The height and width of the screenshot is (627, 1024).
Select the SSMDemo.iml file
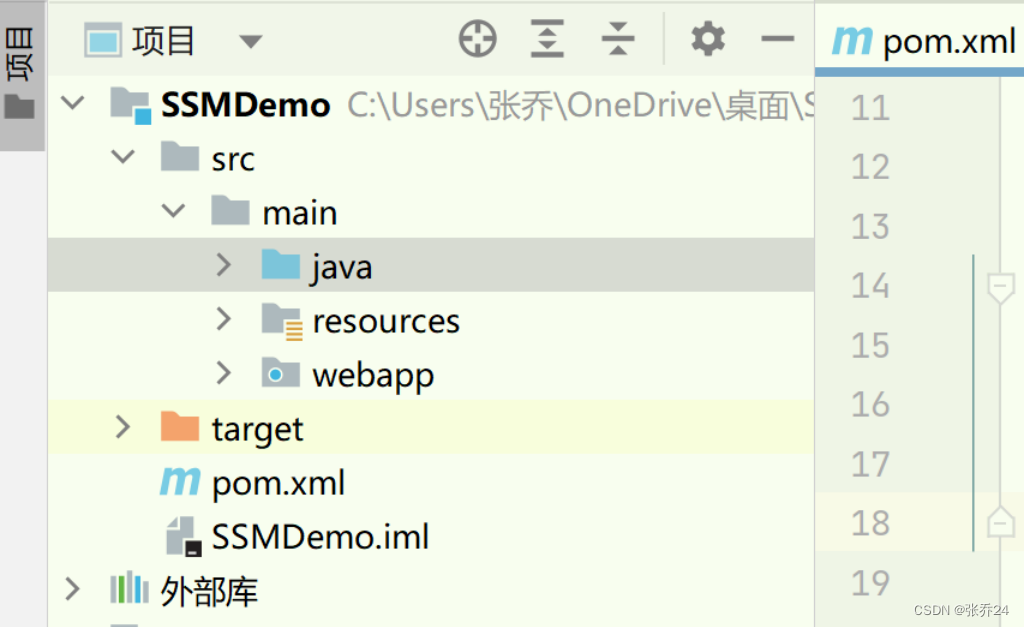click(320, 536)
